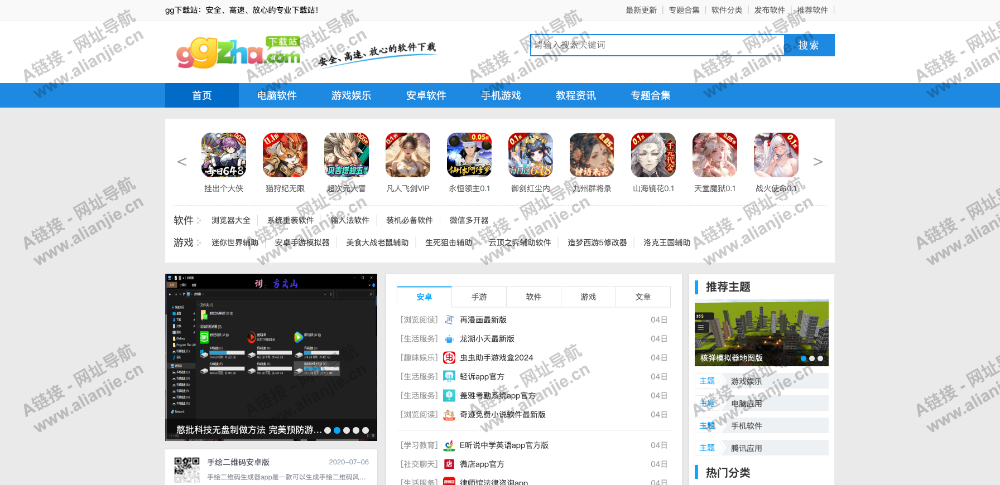Open the 腾讯应用 recommended theme
The image size is (1000, 485).
(x=746, y=448)
